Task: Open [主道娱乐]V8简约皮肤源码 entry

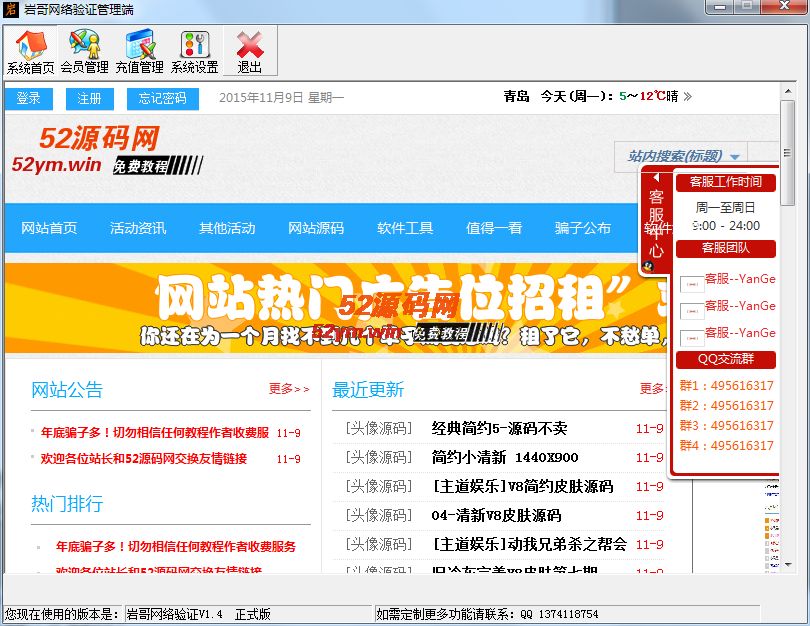Action: [x=522, y=486]
